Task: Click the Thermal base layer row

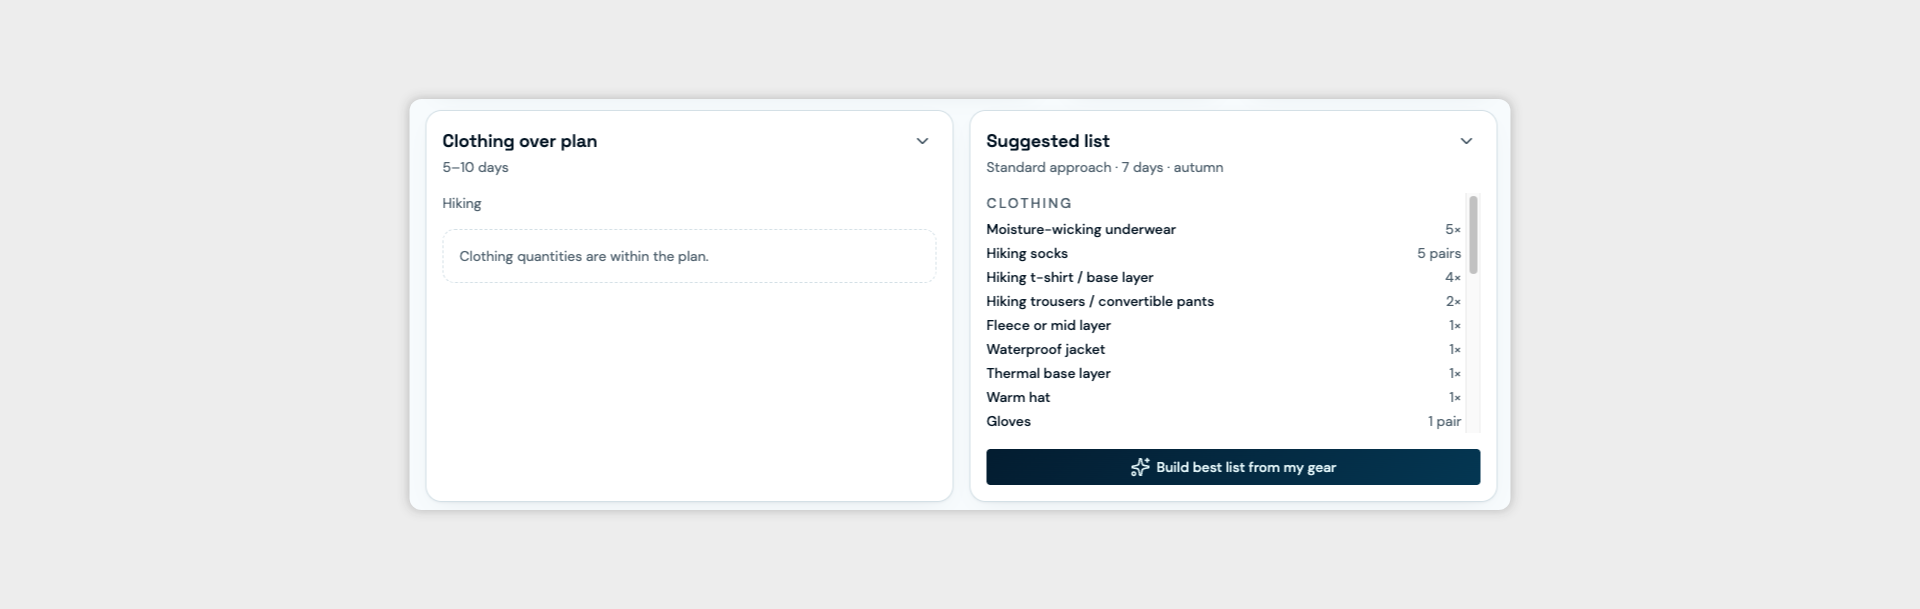Action: point(1223,373)
